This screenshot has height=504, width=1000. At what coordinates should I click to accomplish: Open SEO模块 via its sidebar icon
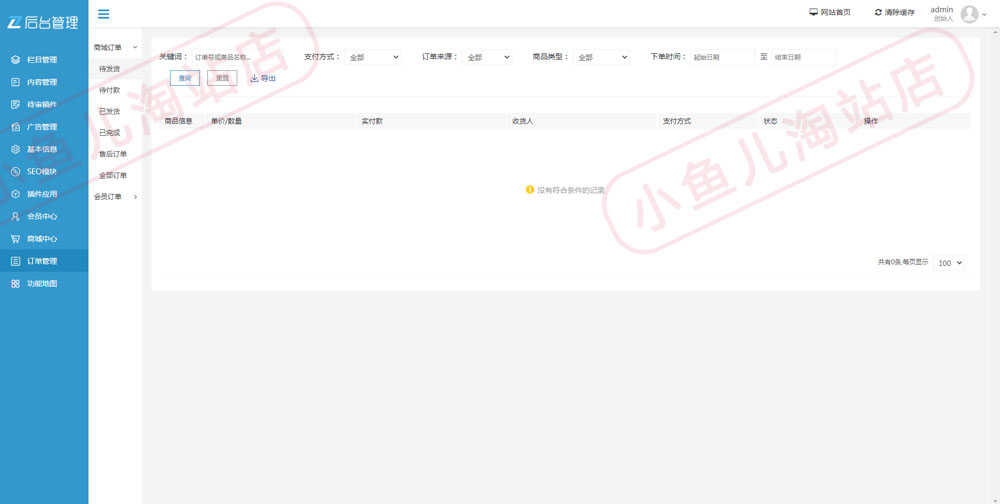point(16,171)
